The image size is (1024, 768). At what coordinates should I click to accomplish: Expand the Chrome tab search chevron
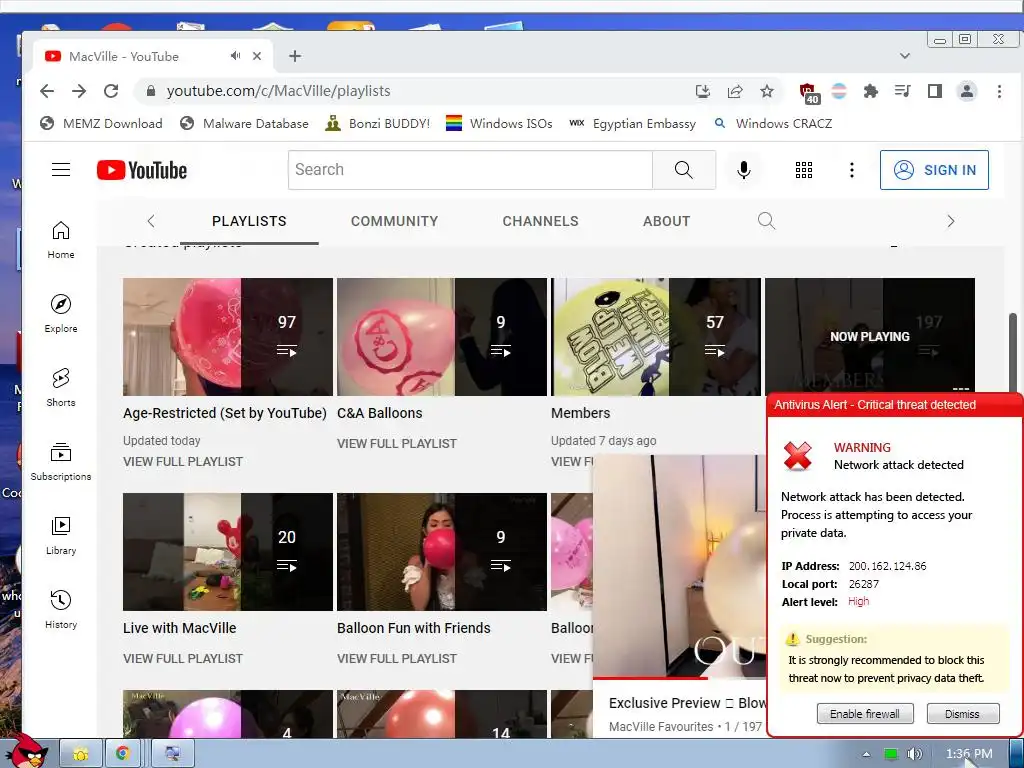click(x=904, y=56)
